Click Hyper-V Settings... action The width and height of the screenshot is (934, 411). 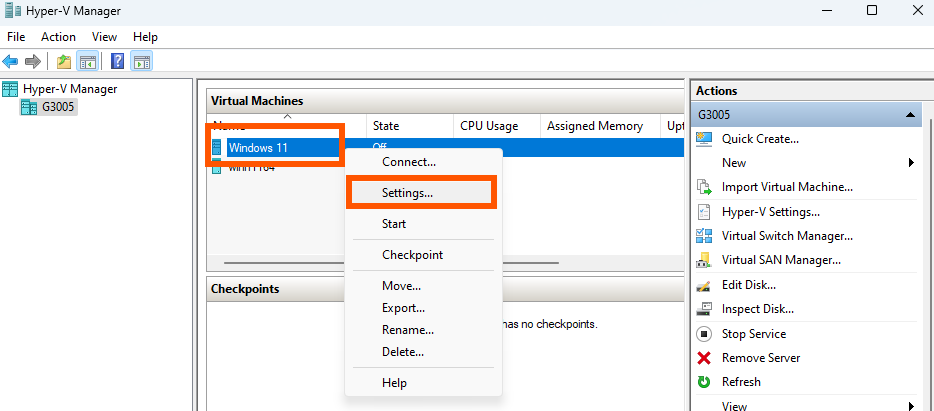pos(771,211)
